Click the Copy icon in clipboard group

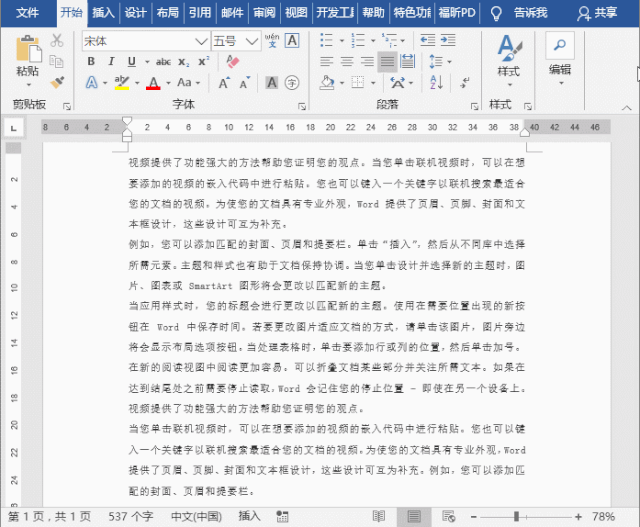click(57, 61)
